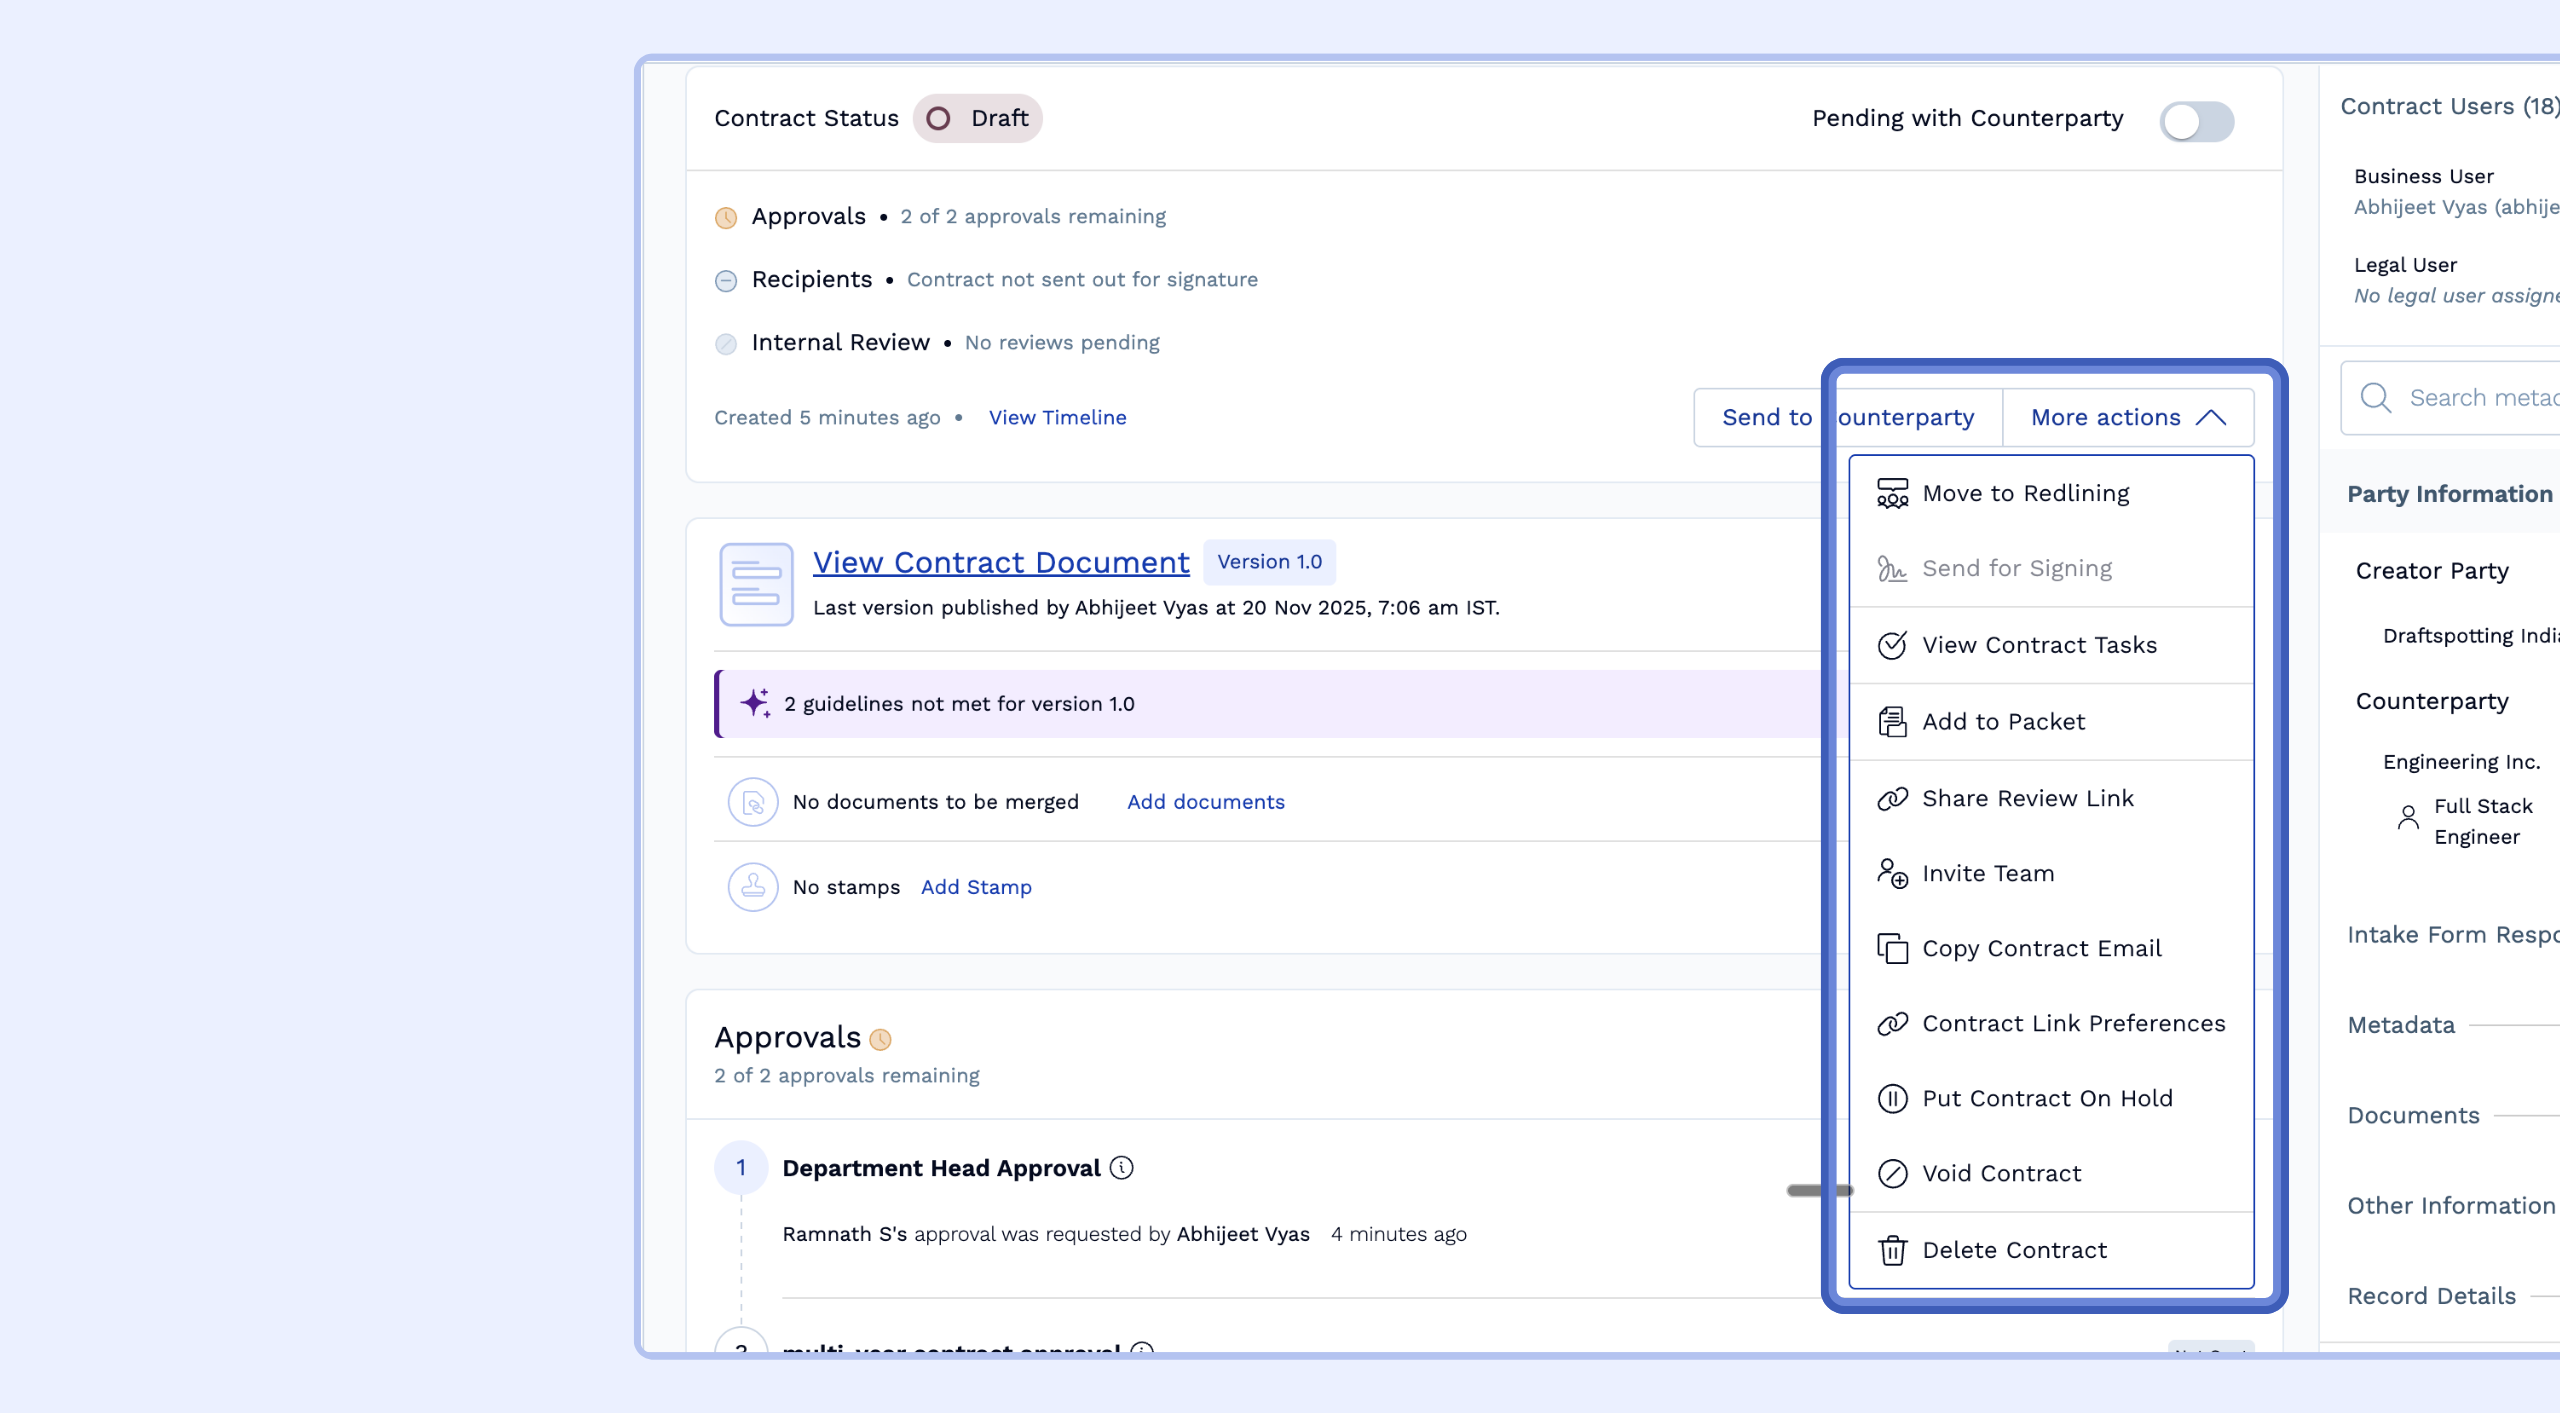The height and width of the screenshot is (1413, 2560).
Task: Click the View Contract Tasks checkmark icon
Action: (x=1892, y=646)
